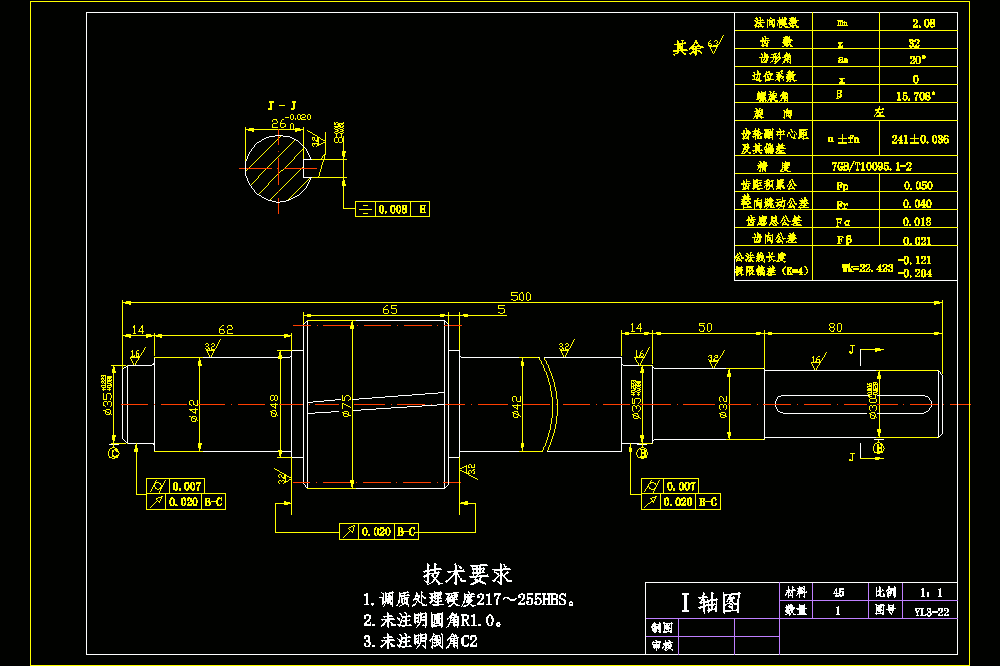This screenshot has height=666, width=1000.
Task: Click the tolerance value '0.021'
Action: [917, 241]
